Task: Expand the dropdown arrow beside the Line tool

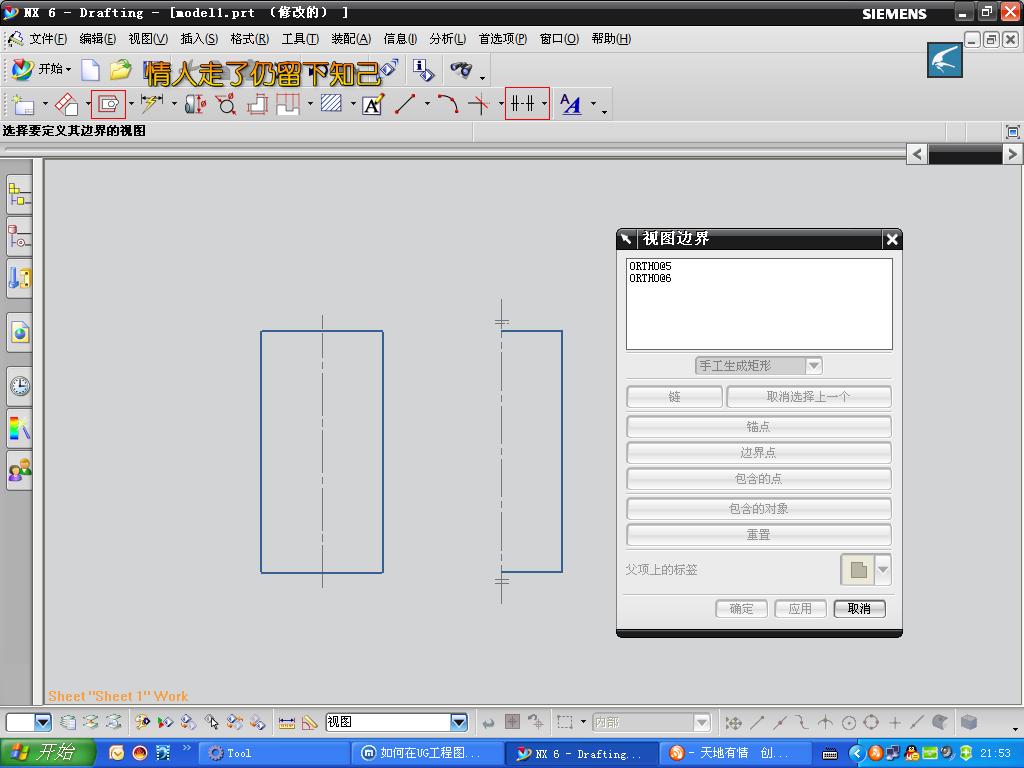Action: click(427, 104)
